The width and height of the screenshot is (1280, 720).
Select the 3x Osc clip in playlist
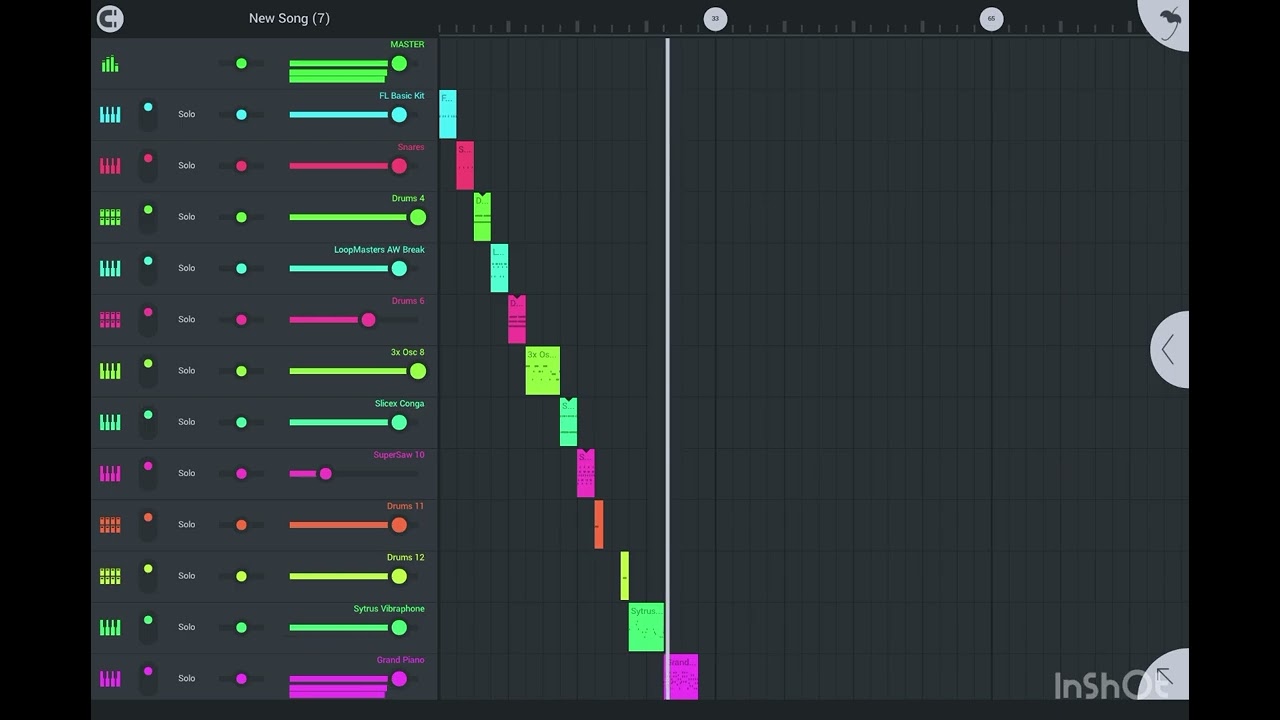(x=543, y=370)
